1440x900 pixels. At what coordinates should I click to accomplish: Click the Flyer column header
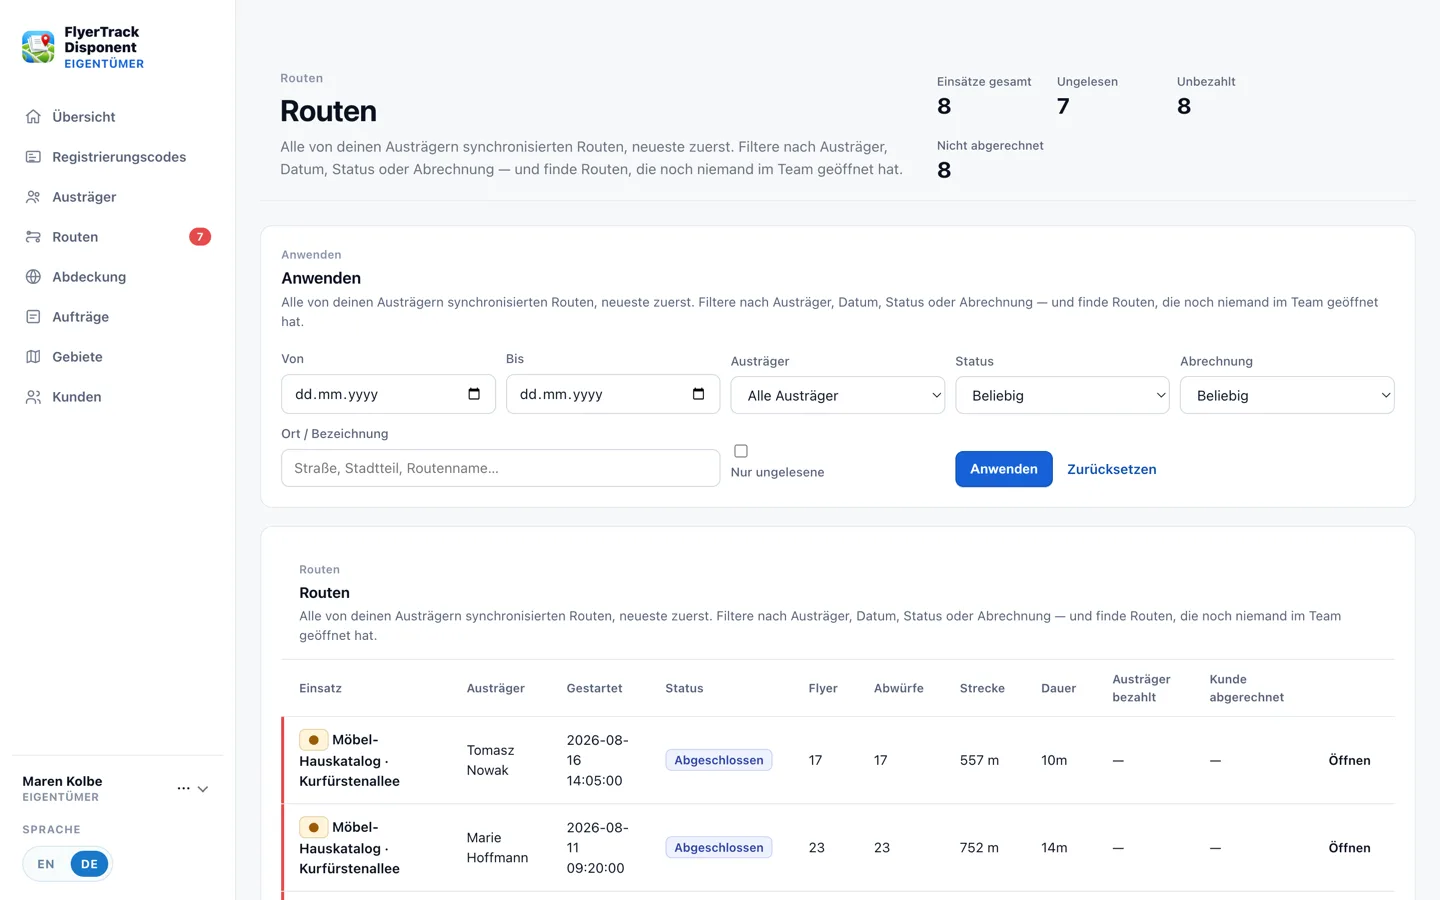(x=823, y=688)
